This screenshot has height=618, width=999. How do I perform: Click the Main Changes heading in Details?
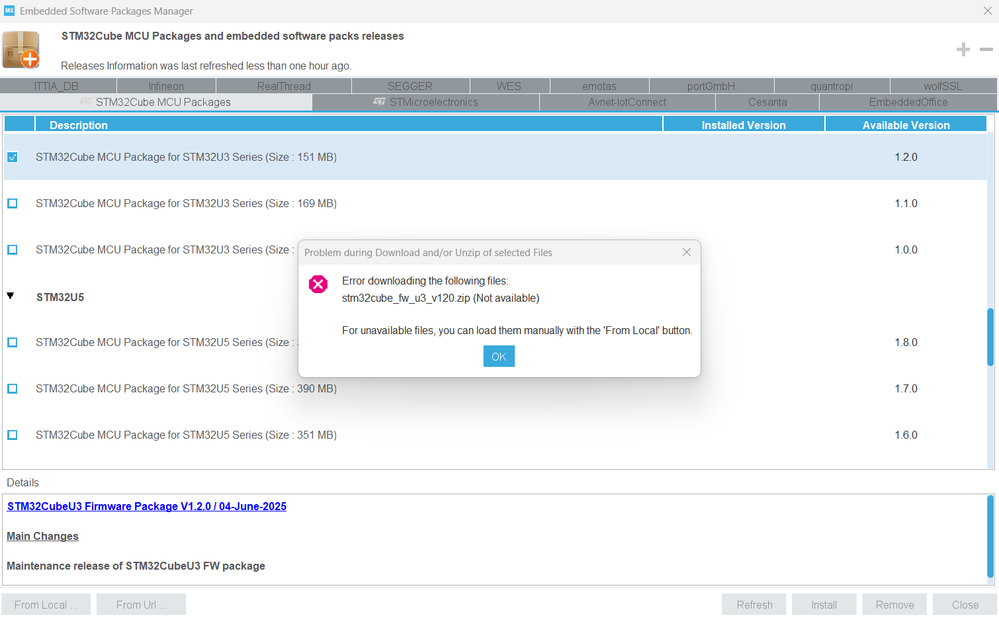(x=43, y=536)
